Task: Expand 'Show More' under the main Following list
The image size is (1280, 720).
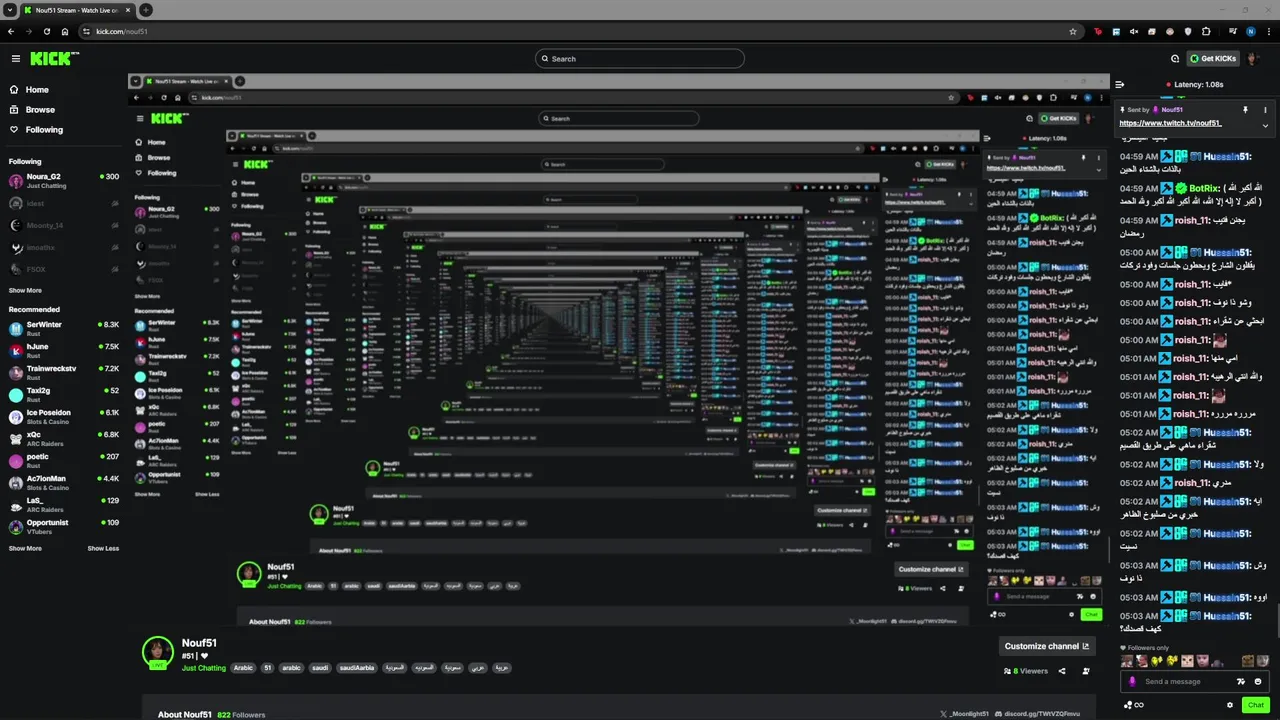Action: pyautogui.click(x=25, y=291)
